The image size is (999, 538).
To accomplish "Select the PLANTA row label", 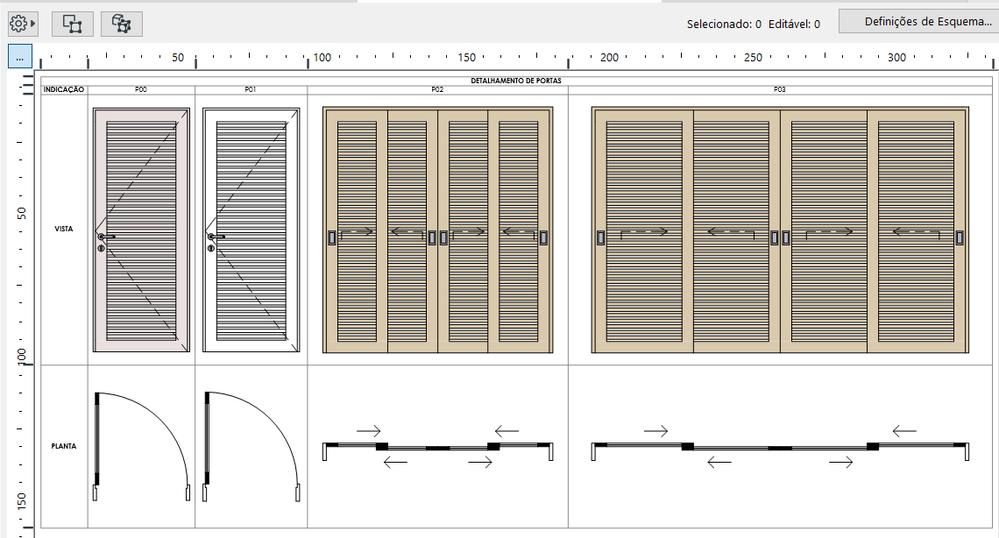I will point(64,446).
